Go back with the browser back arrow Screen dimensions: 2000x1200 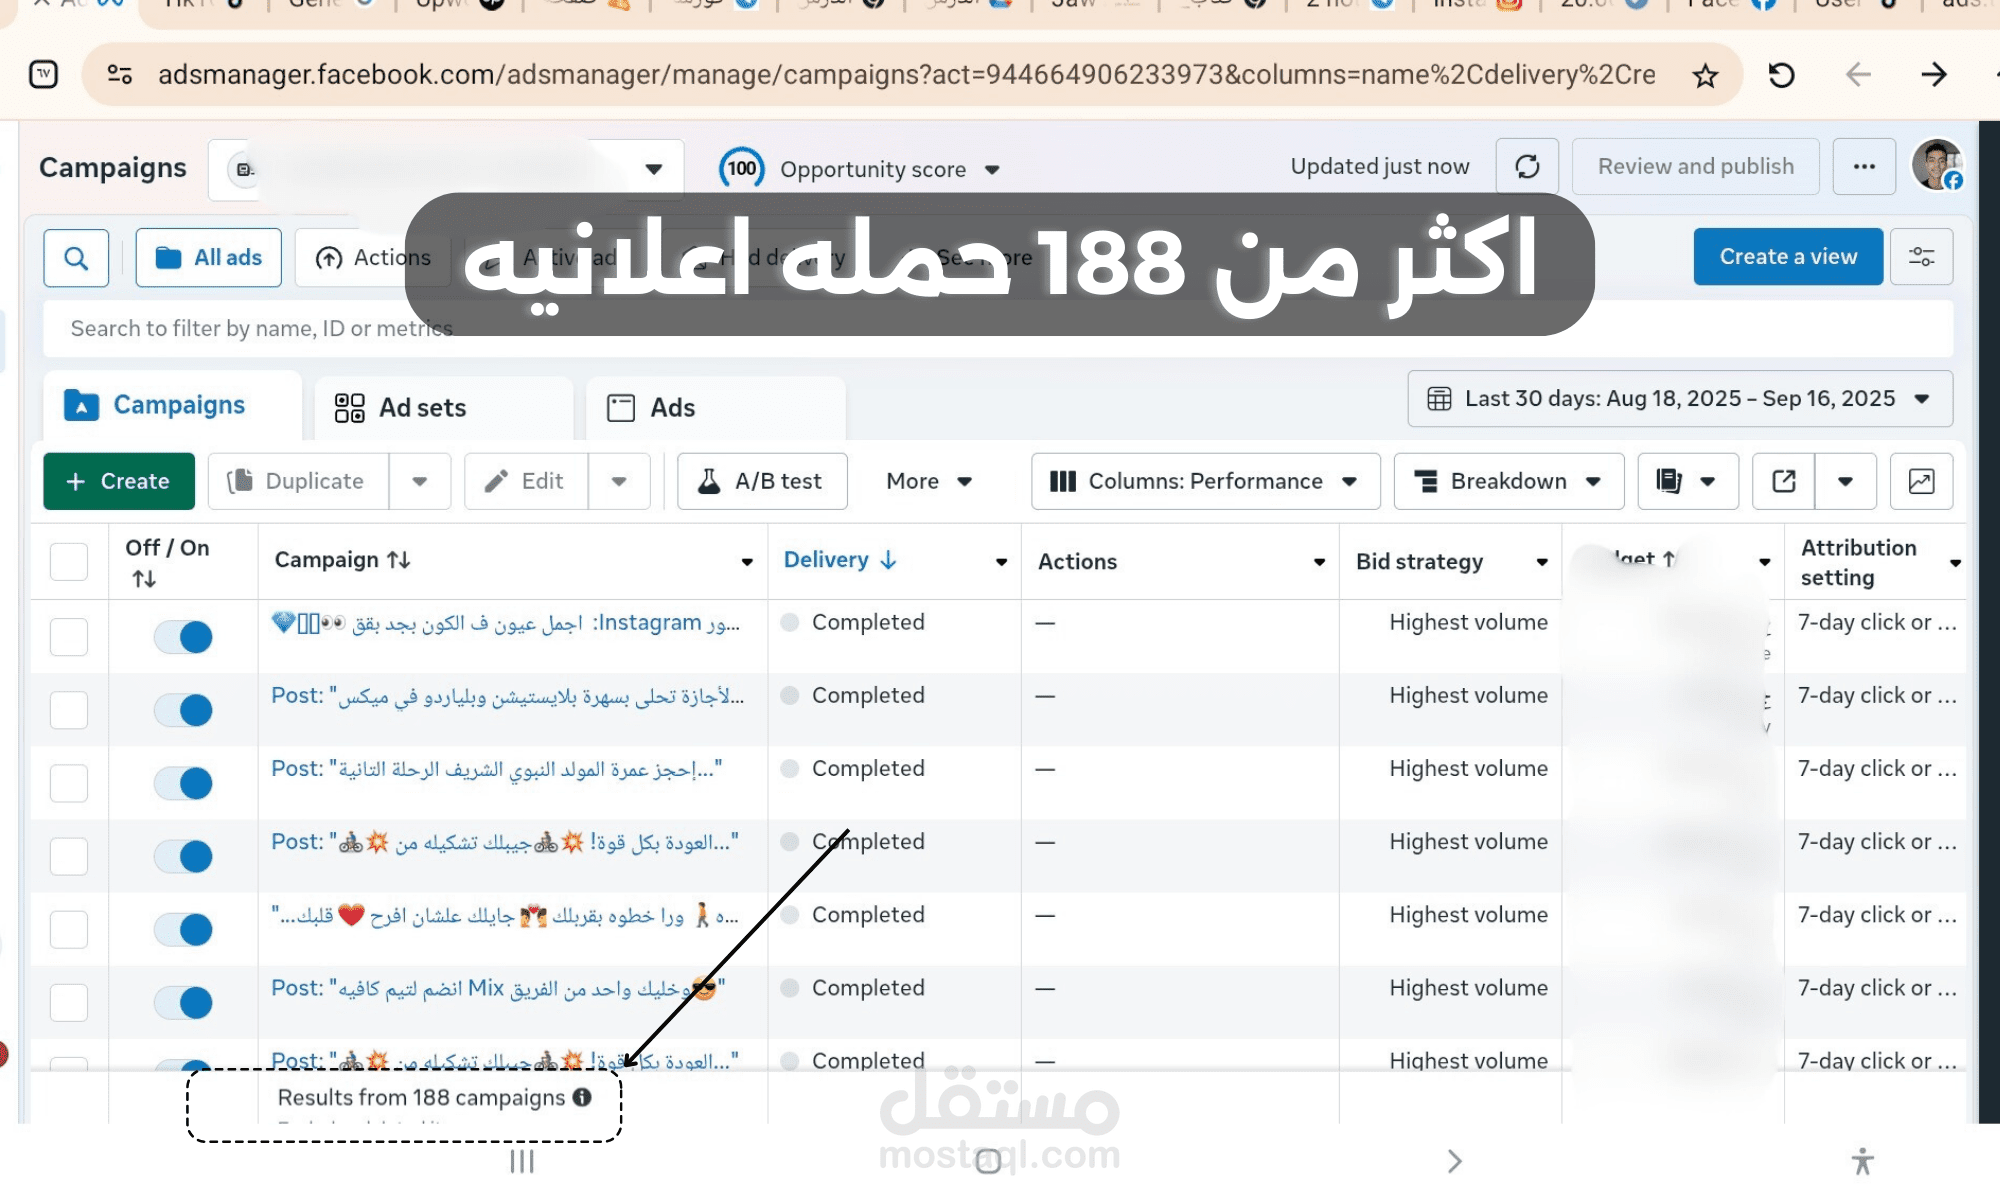coord(1857,75)
